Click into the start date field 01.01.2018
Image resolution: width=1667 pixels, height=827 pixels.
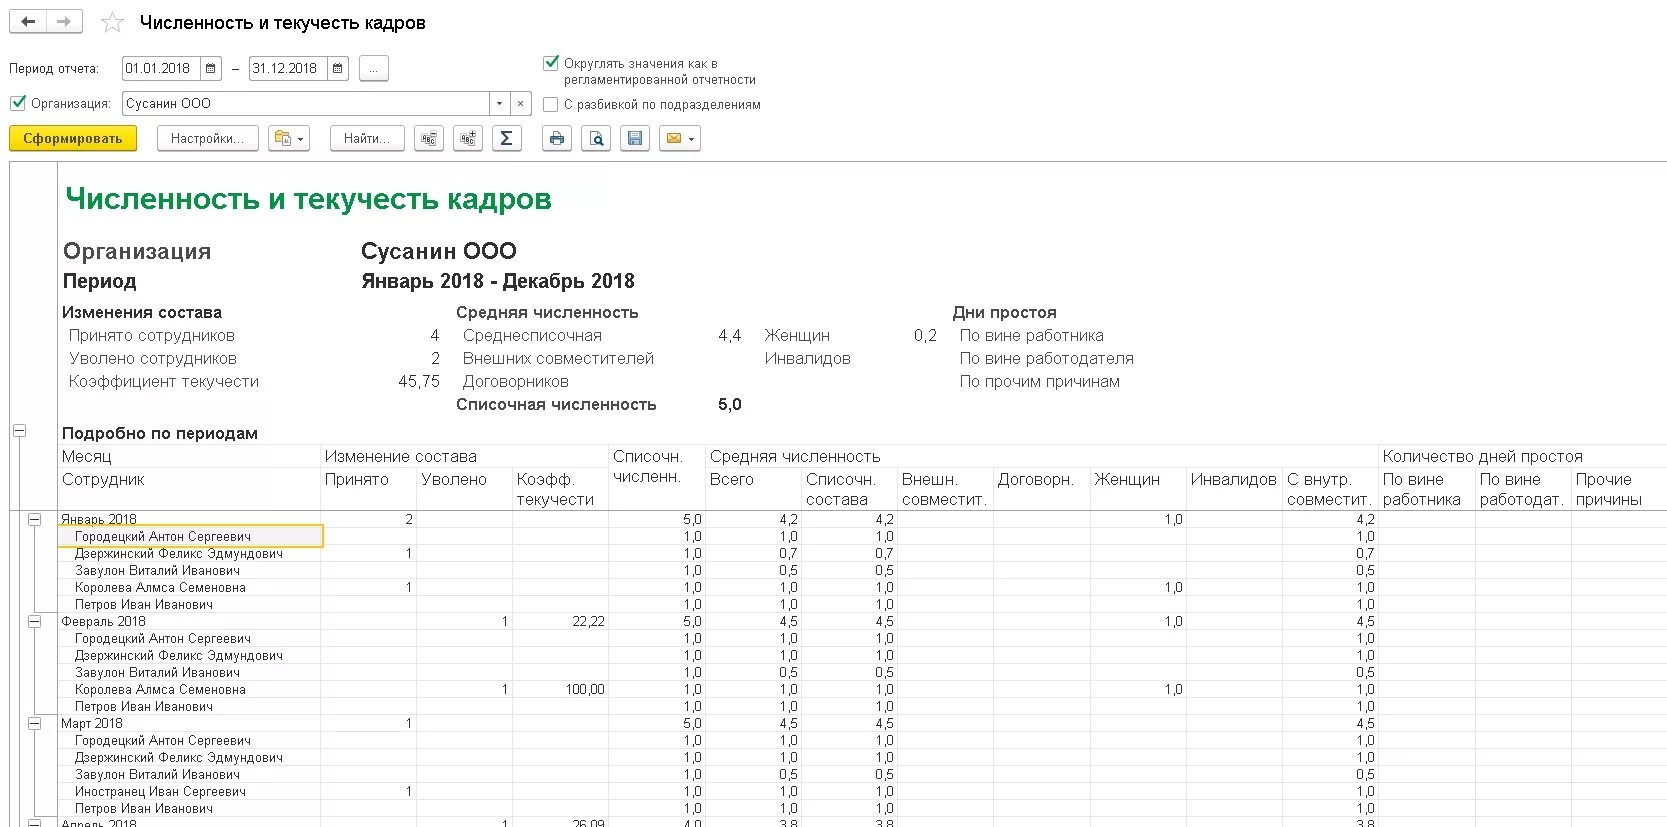[161, 68]
